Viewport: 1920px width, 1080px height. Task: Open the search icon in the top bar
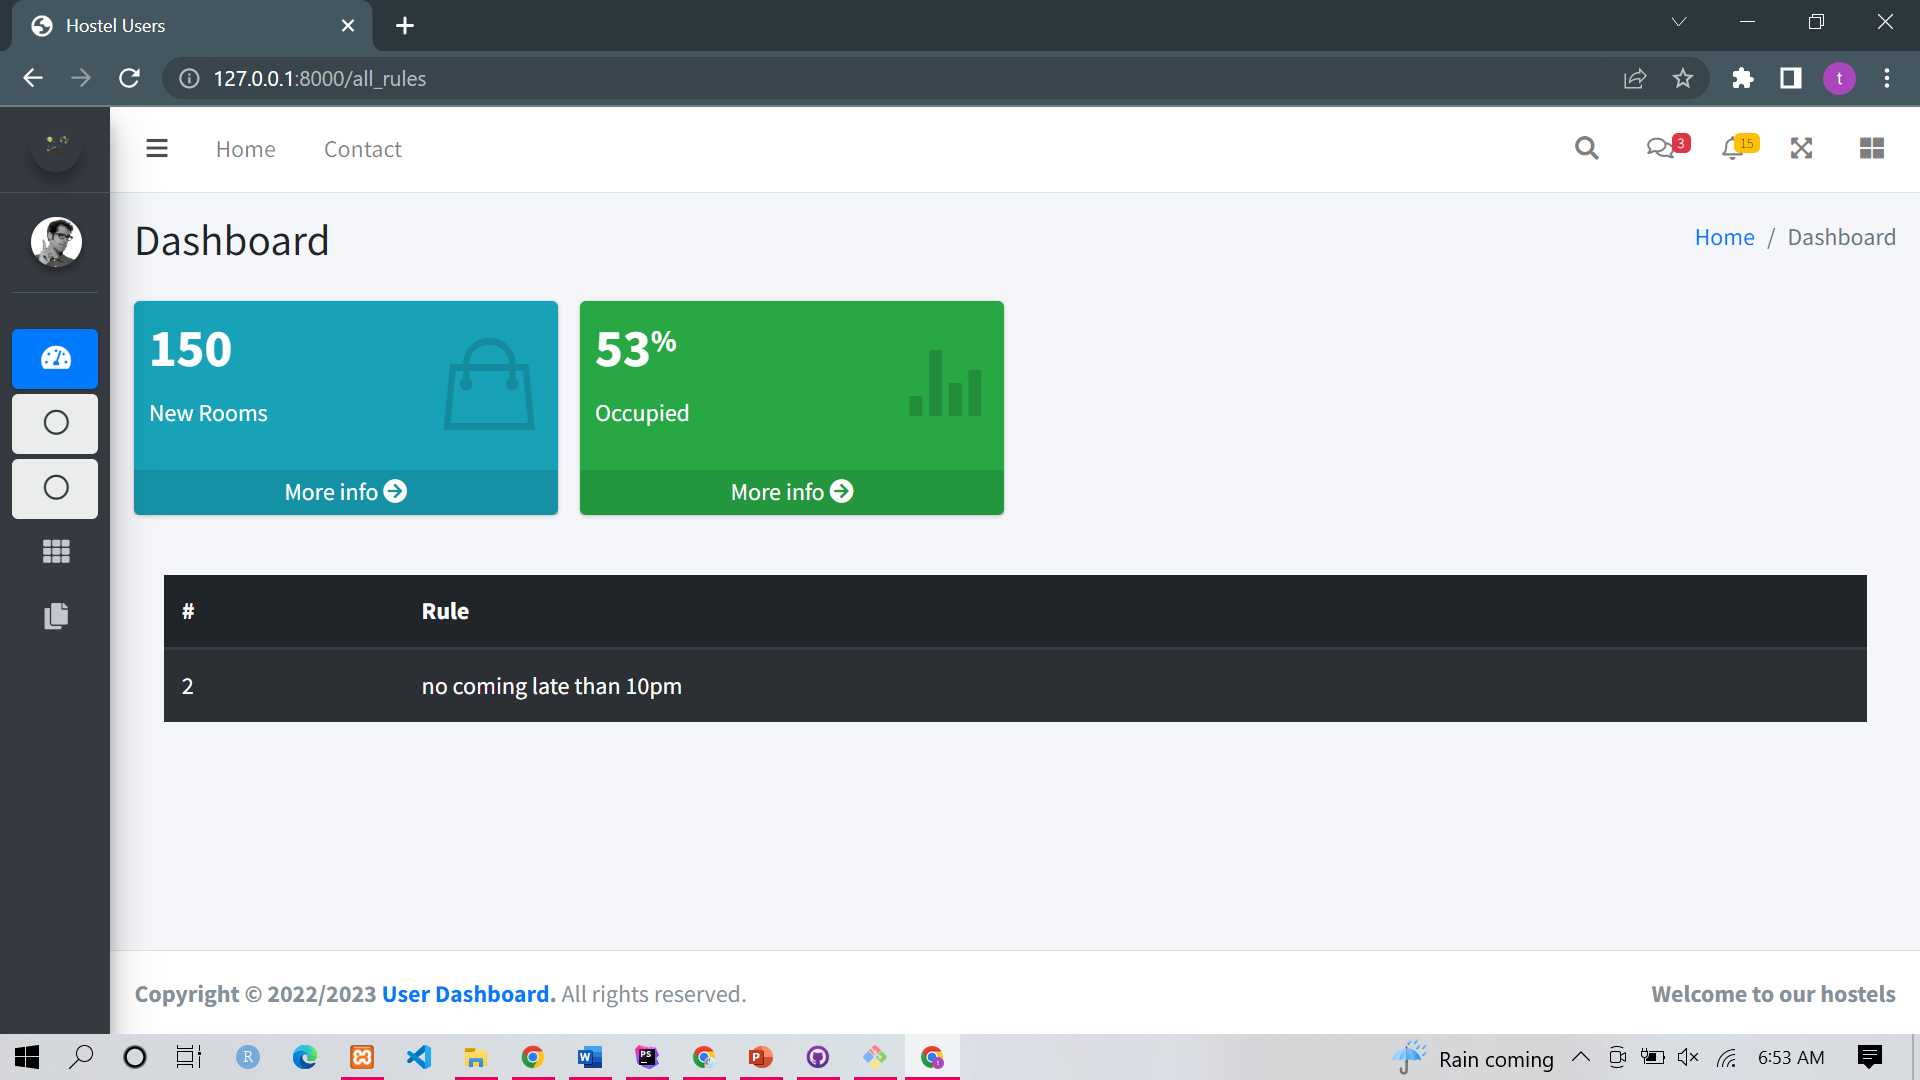click(x=1587, y=148)
